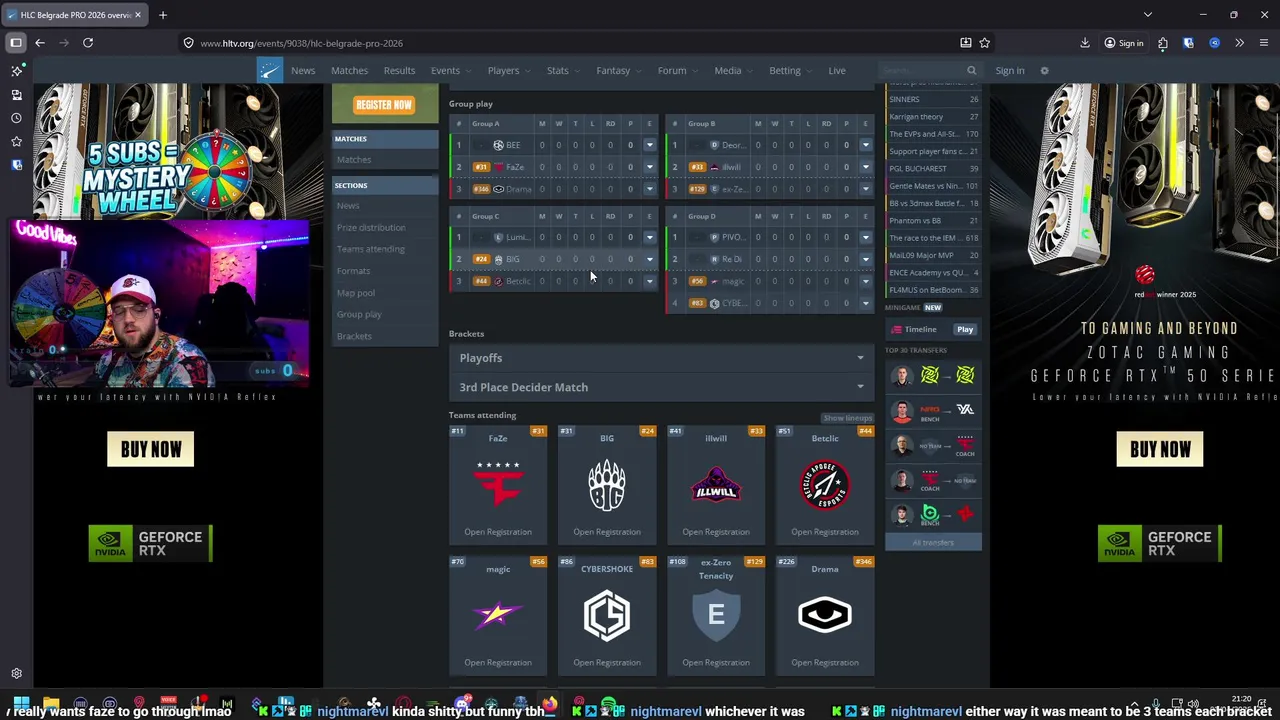Click the magic team star logo
Viewport: 1280px width, 720px height.
498,615
